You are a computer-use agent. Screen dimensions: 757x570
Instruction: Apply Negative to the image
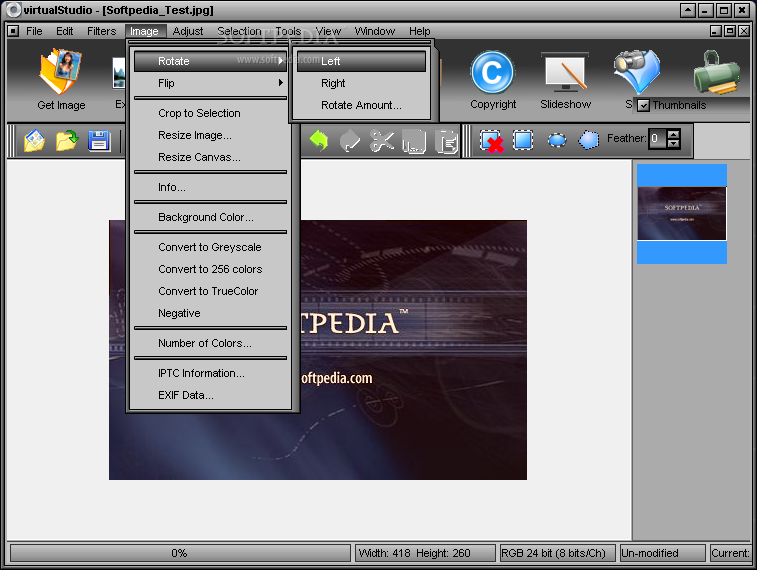[210, 313]
